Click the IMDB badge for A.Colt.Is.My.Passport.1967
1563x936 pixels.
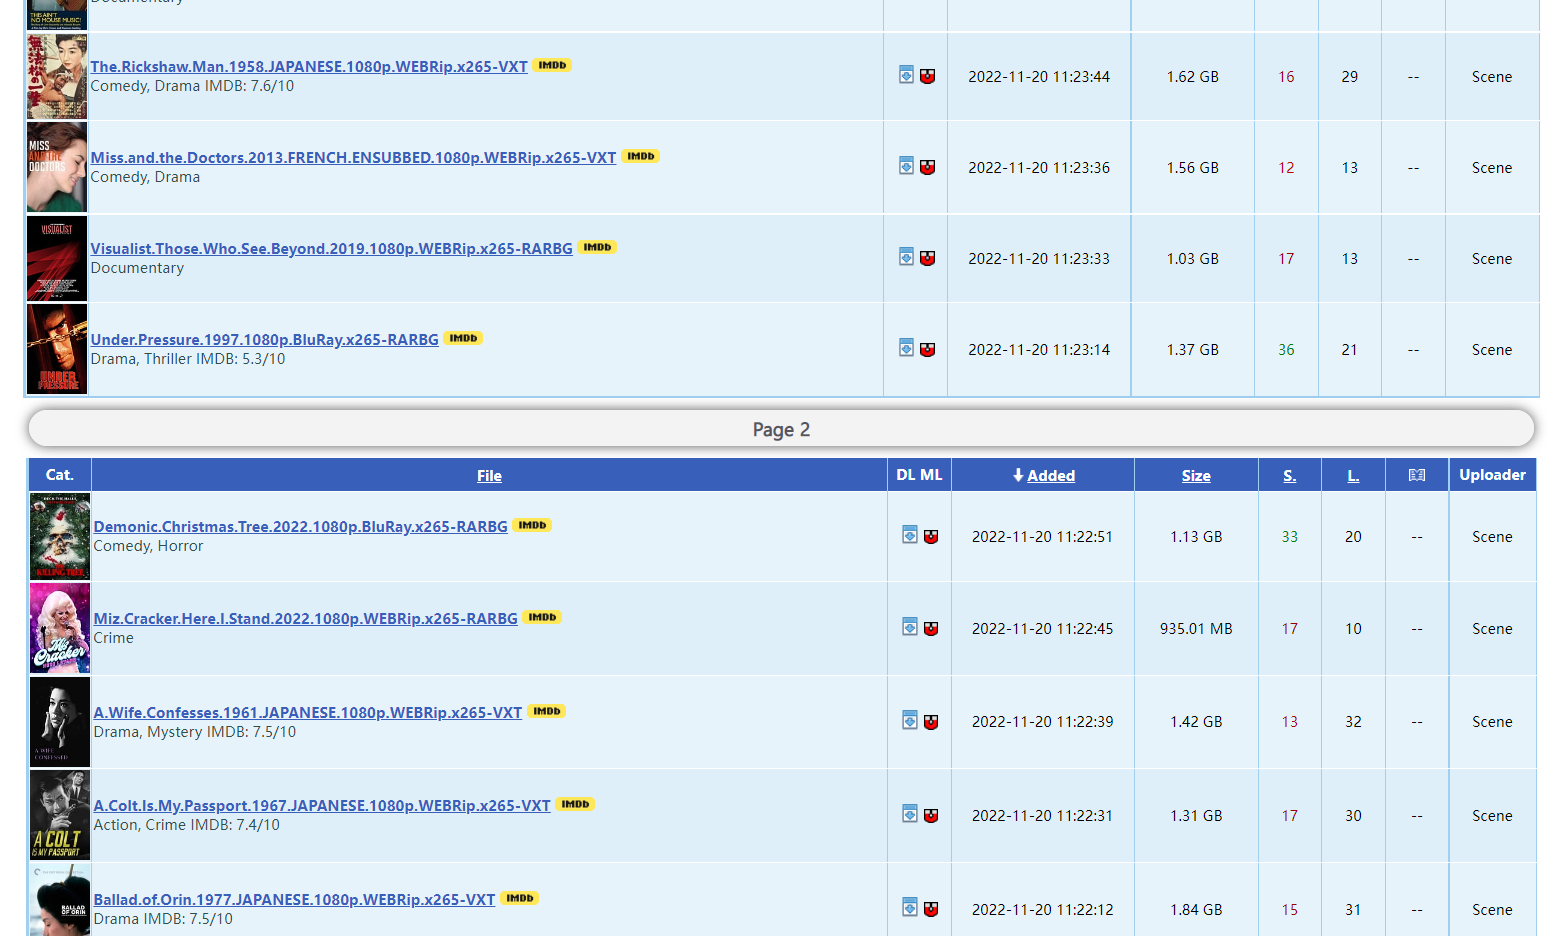tap(575, 803)
